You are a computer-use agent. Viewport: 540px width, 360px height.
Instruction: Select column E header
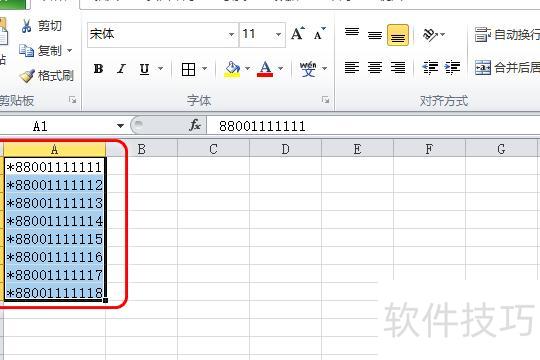tap(357, 150)
